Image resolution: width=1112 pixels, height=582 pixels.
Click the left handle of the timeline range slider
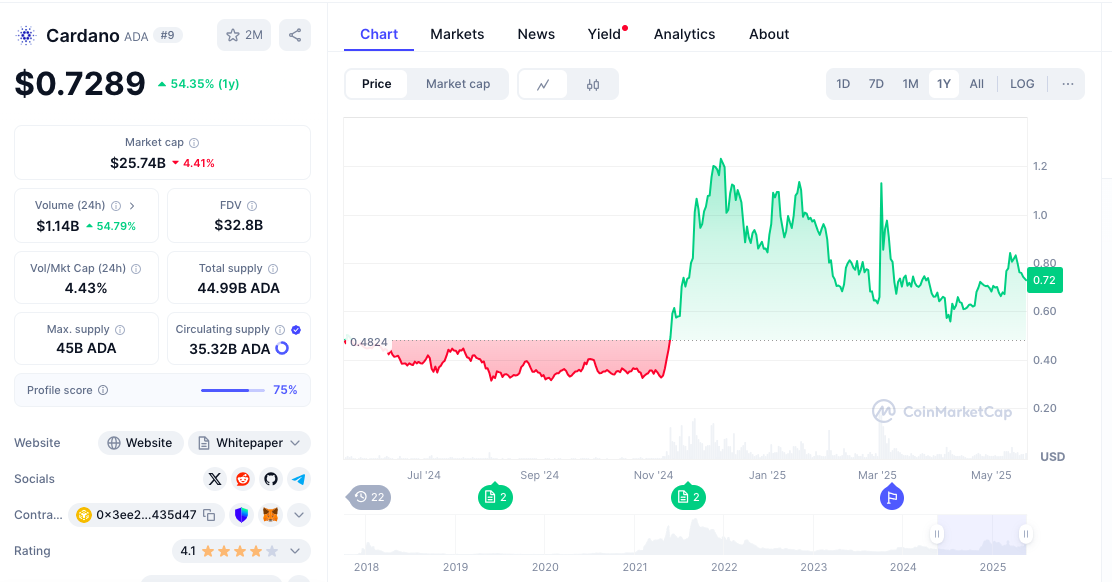[937, 534]
